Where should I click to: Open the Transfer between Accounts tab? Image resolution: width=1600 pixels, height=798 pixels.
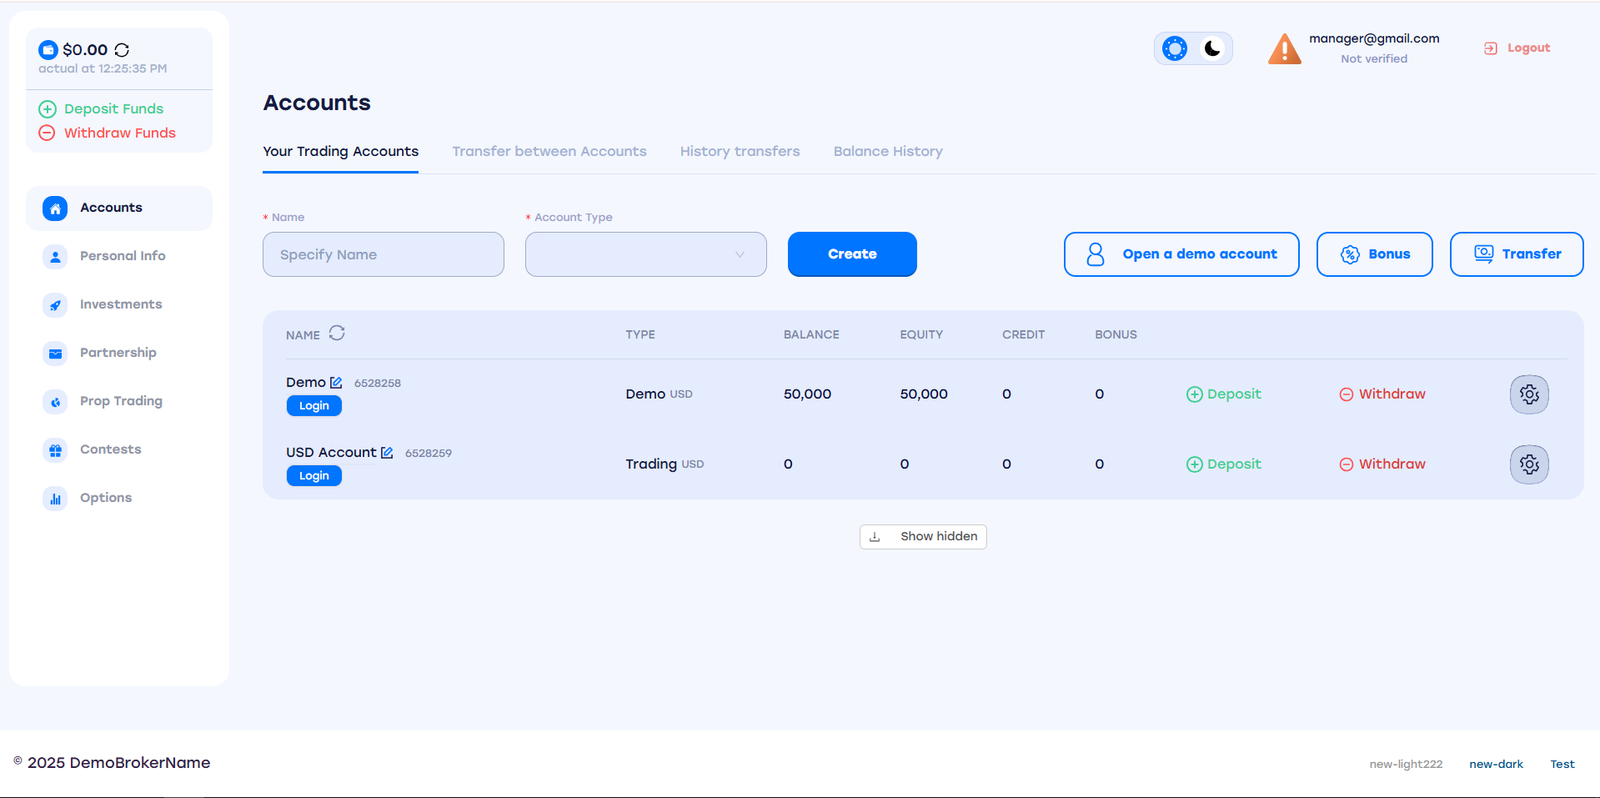point(549,152)
